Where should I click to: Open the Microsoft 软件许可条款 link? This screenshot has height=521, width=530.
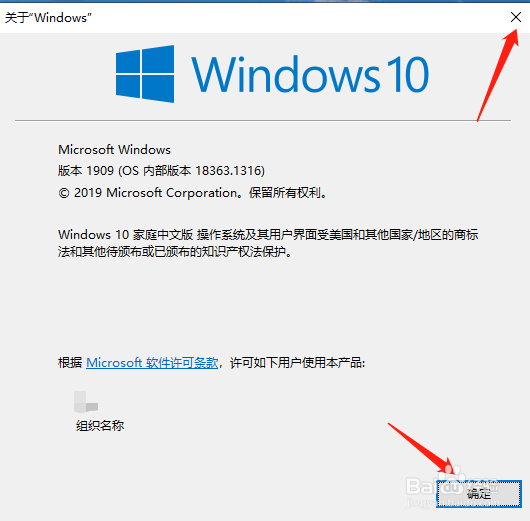click(152, 363)
